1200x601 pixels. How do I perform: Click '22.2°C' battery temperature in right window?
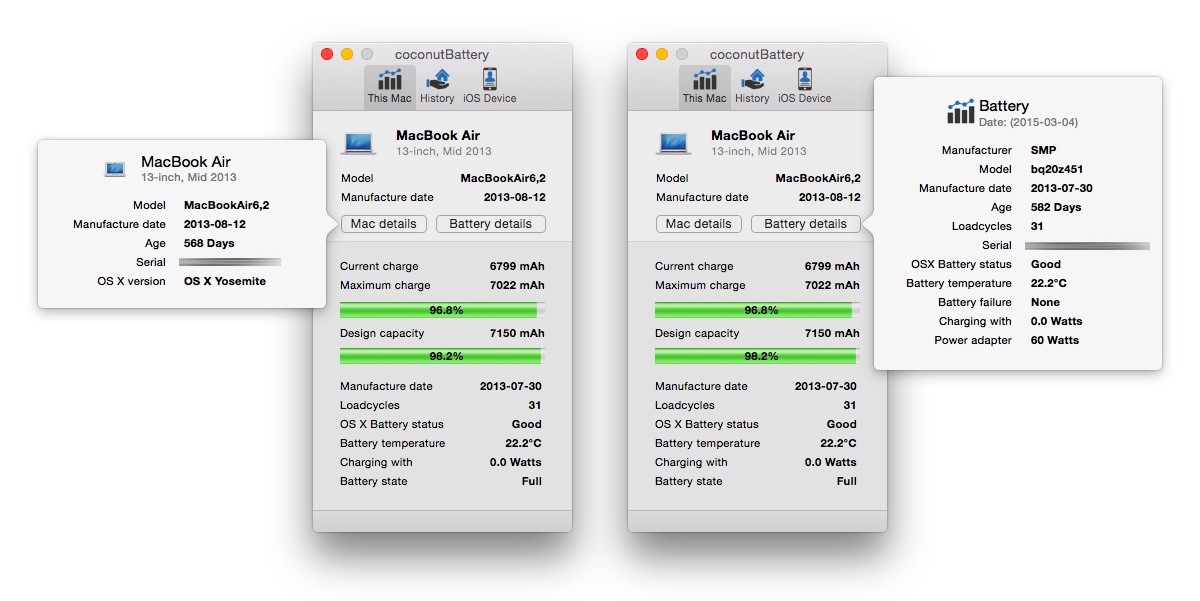click(839, 443)
